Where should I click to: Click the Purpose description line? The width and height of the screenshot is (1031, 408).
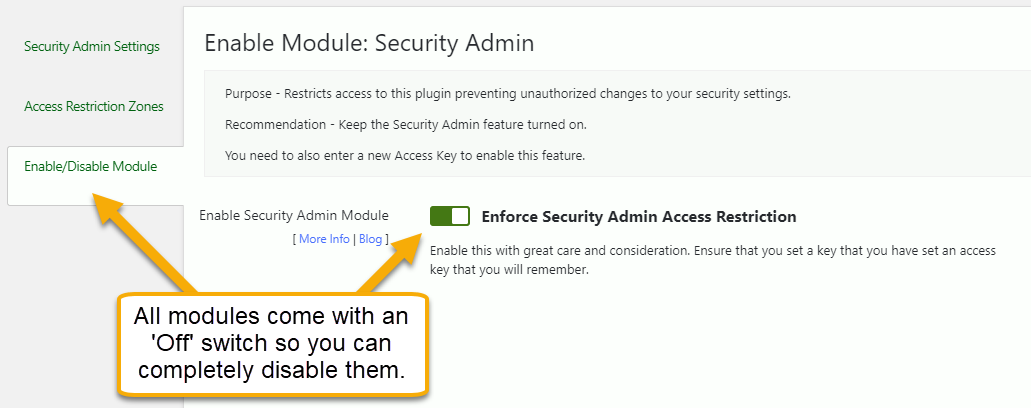pos(507,94)
